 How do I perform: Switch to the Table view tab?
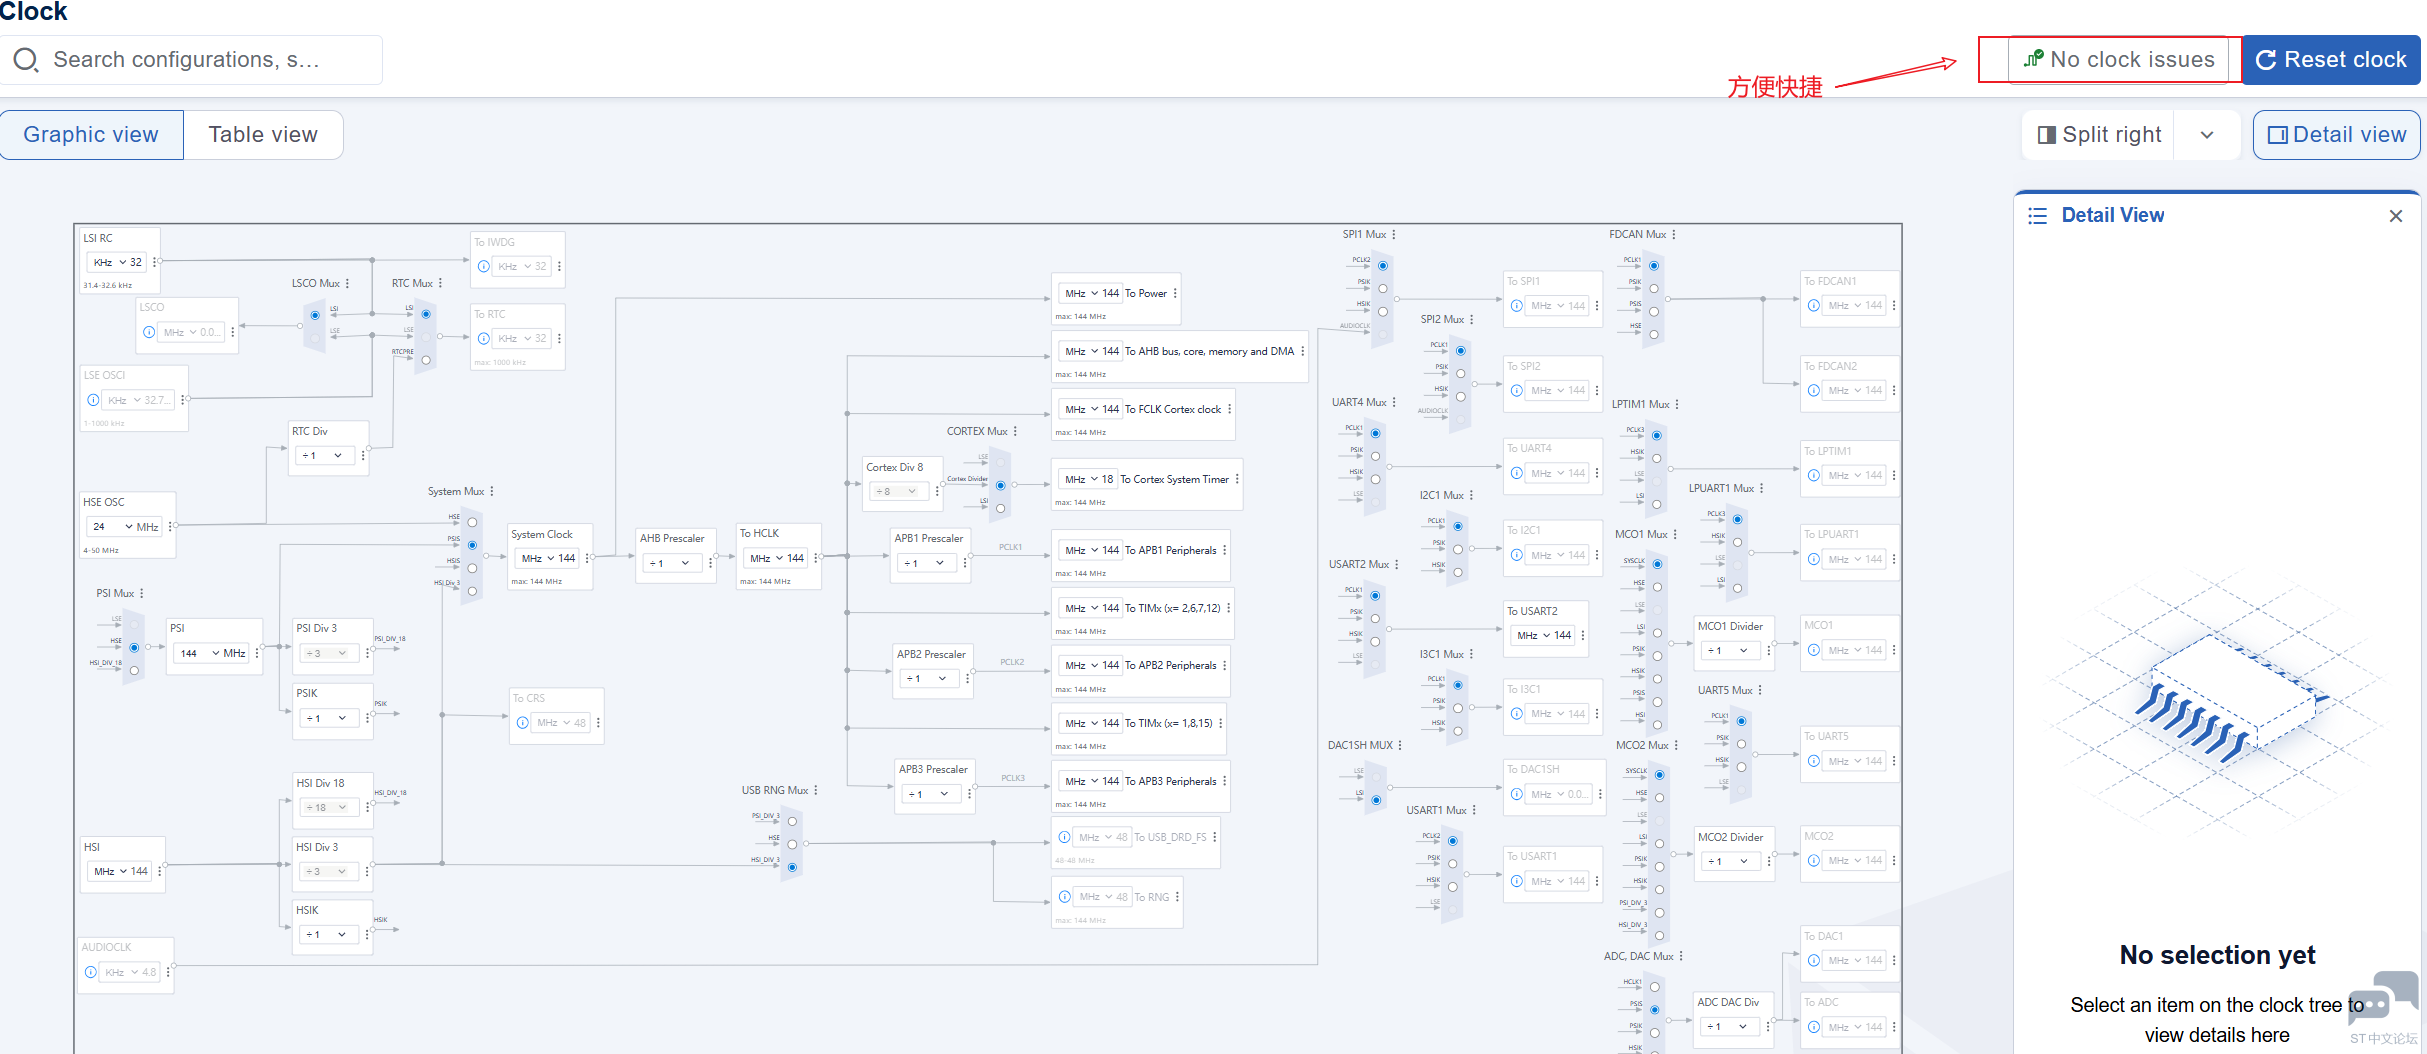coord(263,135)
